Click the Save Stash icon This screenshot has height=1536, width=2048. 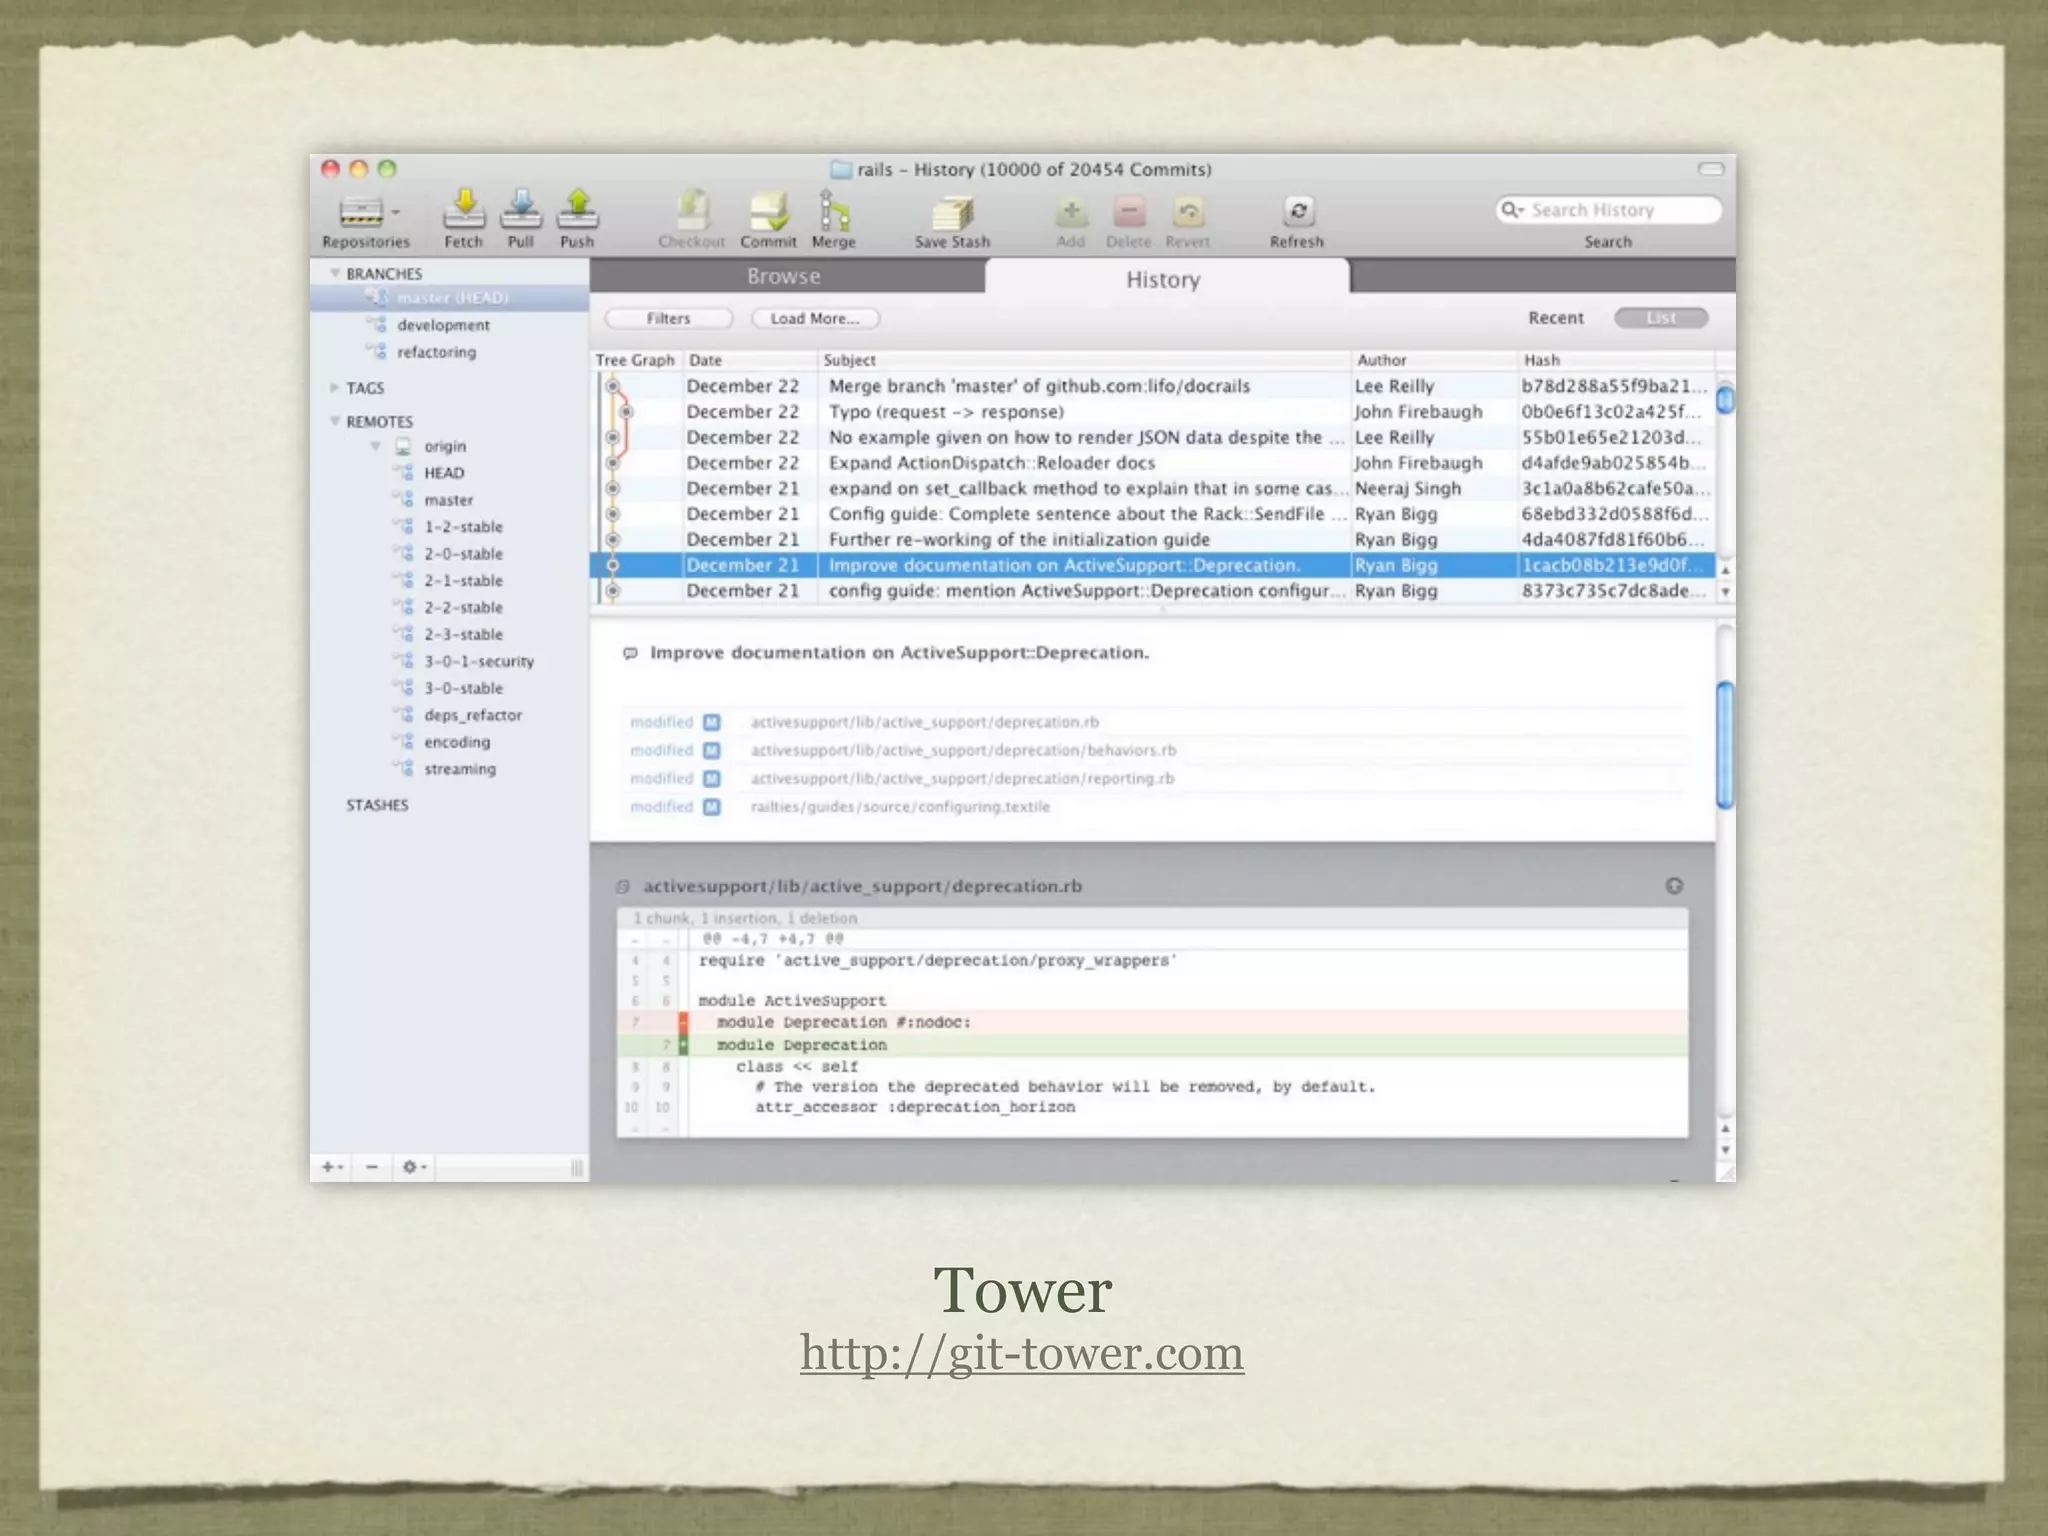(952, 213)
